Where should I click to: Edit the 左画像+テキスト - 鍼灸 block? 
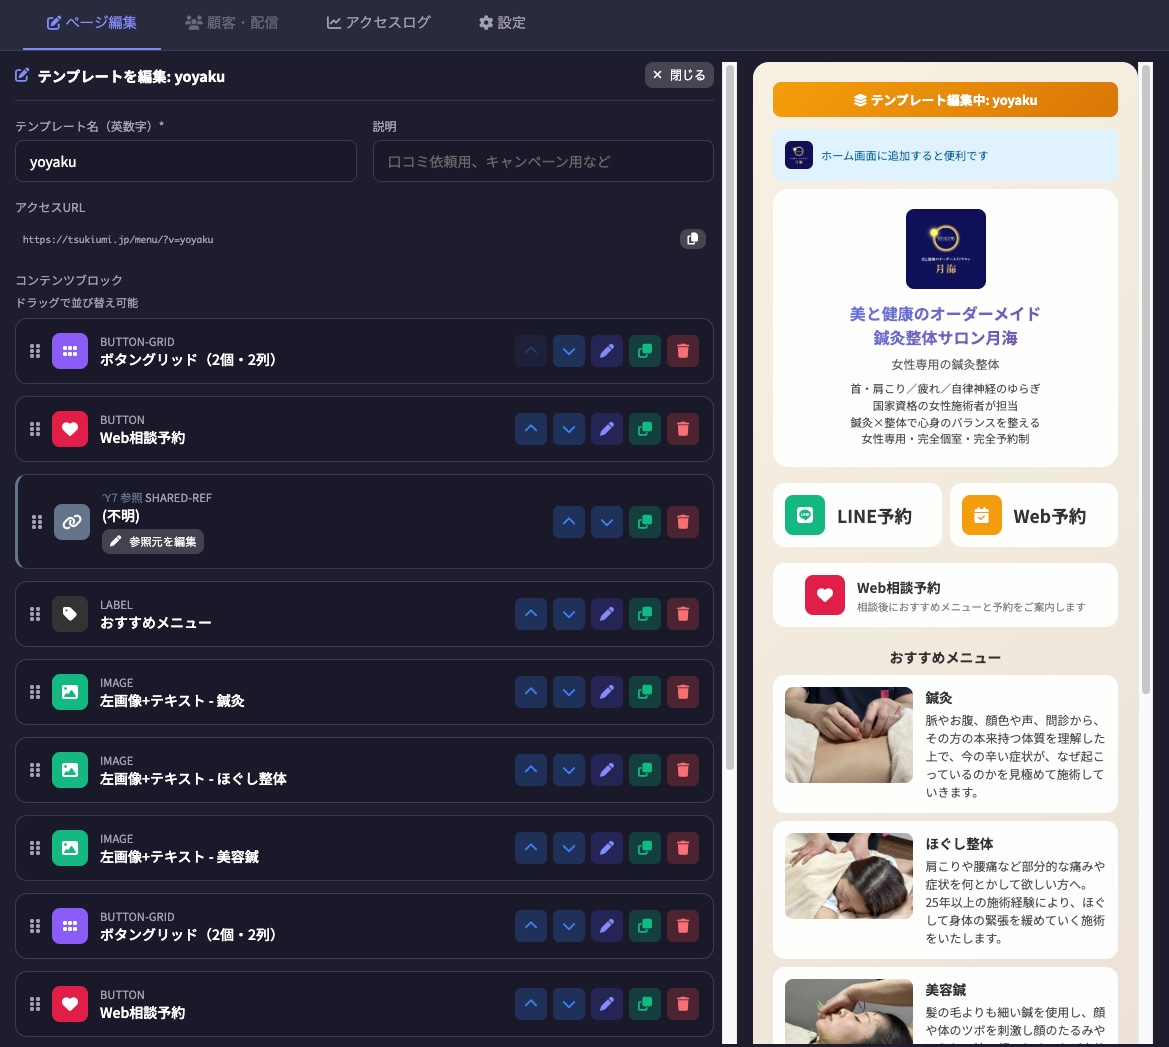607,692
